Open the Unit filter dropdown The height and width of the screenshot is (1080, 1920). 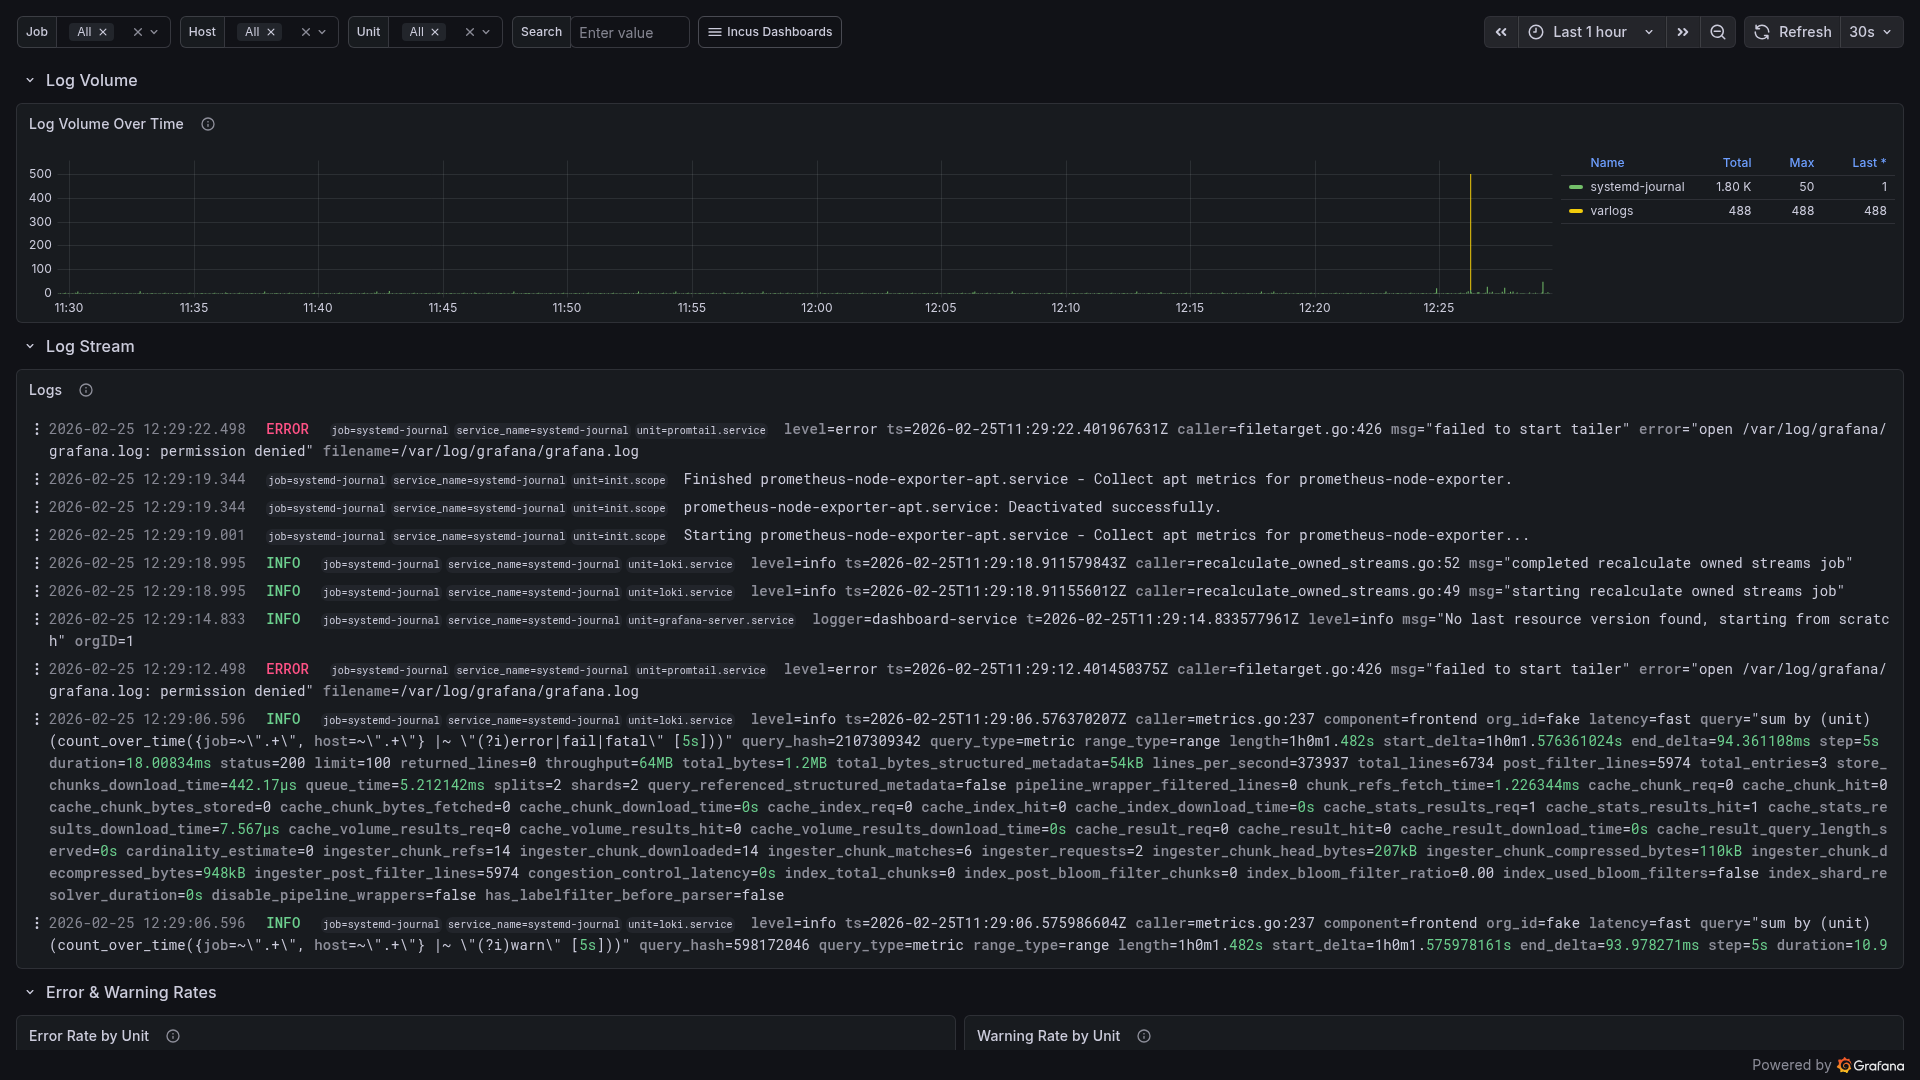tap(486, 32)
